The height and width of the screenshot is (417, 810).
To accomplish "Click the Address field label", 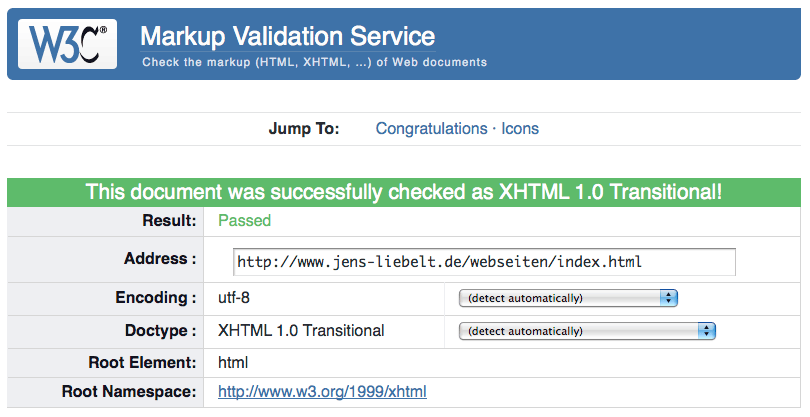I will [x=160, y=259].
